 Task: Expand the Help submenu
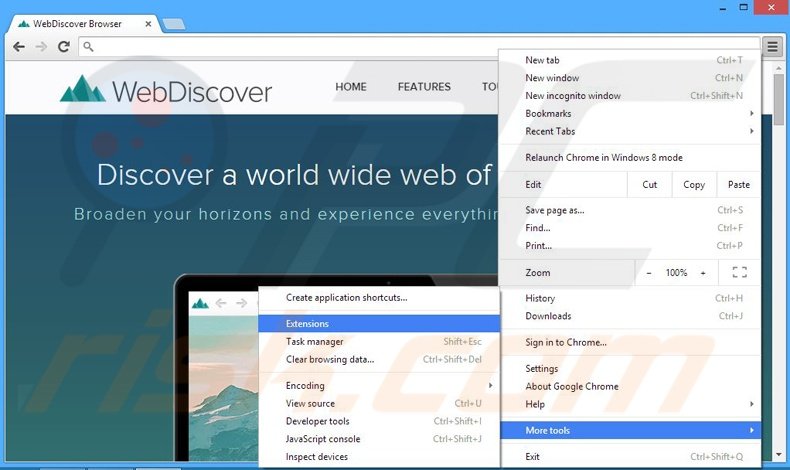tap(630, 404)
